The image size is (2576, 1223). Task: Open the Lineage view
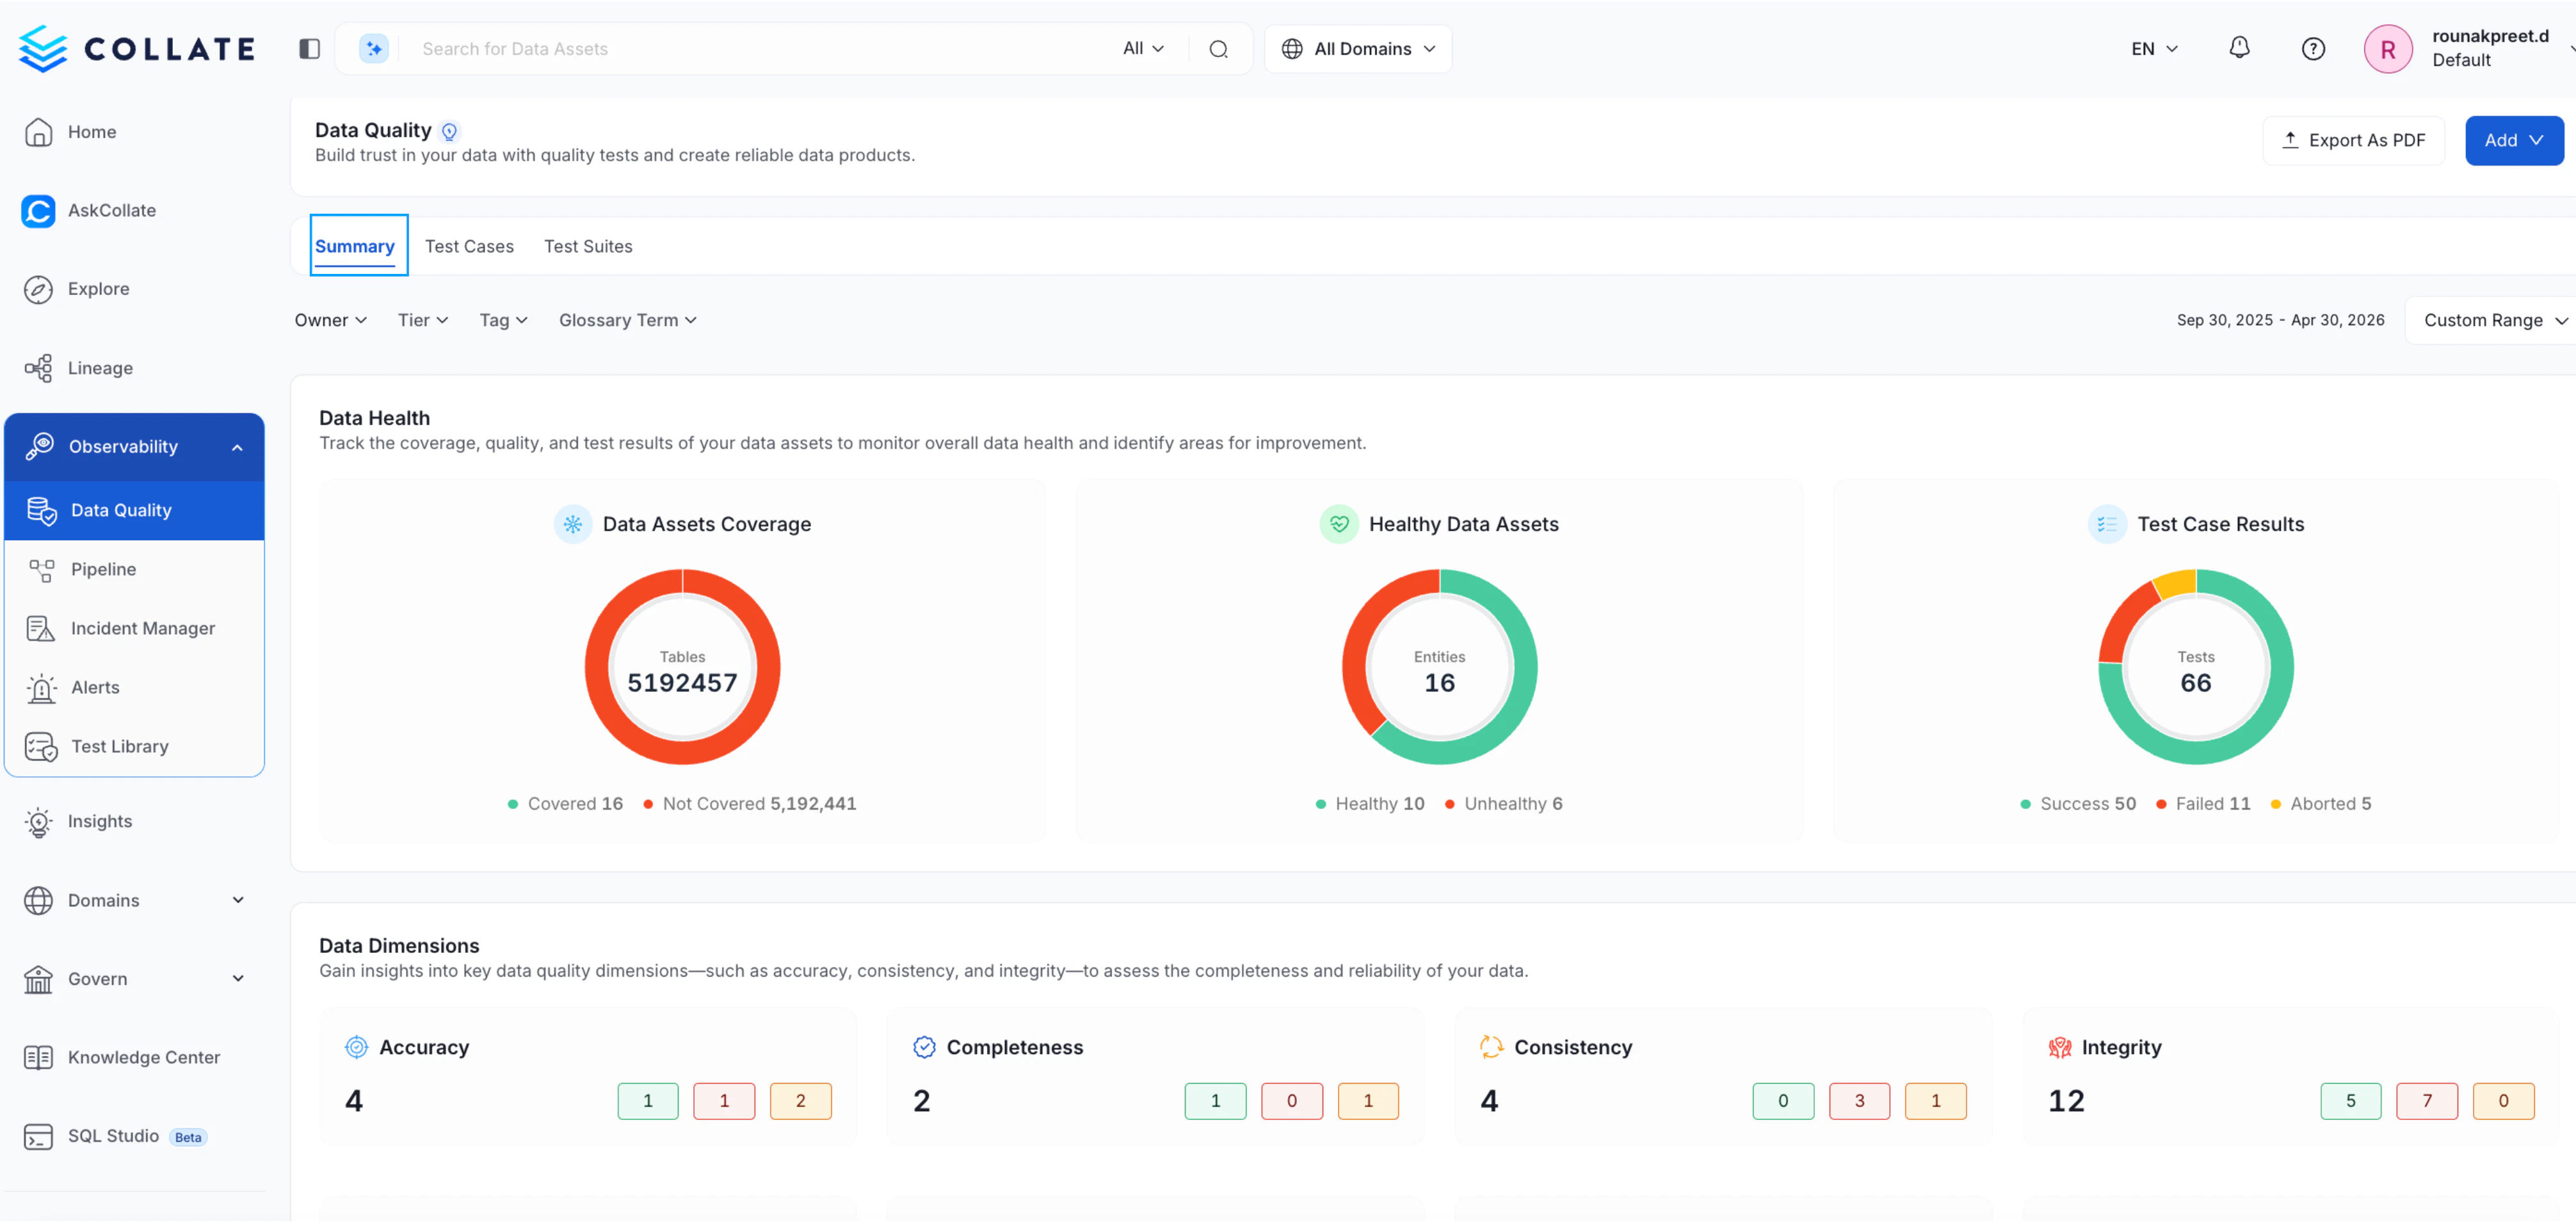pyautogui.click(x=101, y=367)
